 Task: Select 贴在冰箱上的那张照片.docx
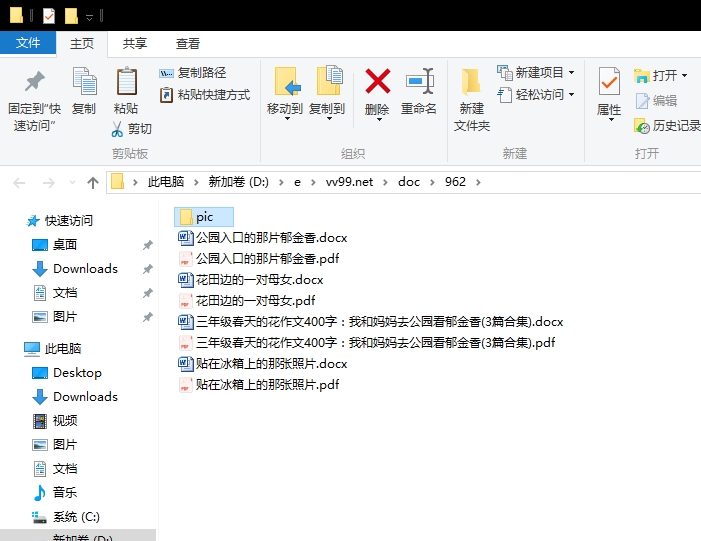coord(263,363)
